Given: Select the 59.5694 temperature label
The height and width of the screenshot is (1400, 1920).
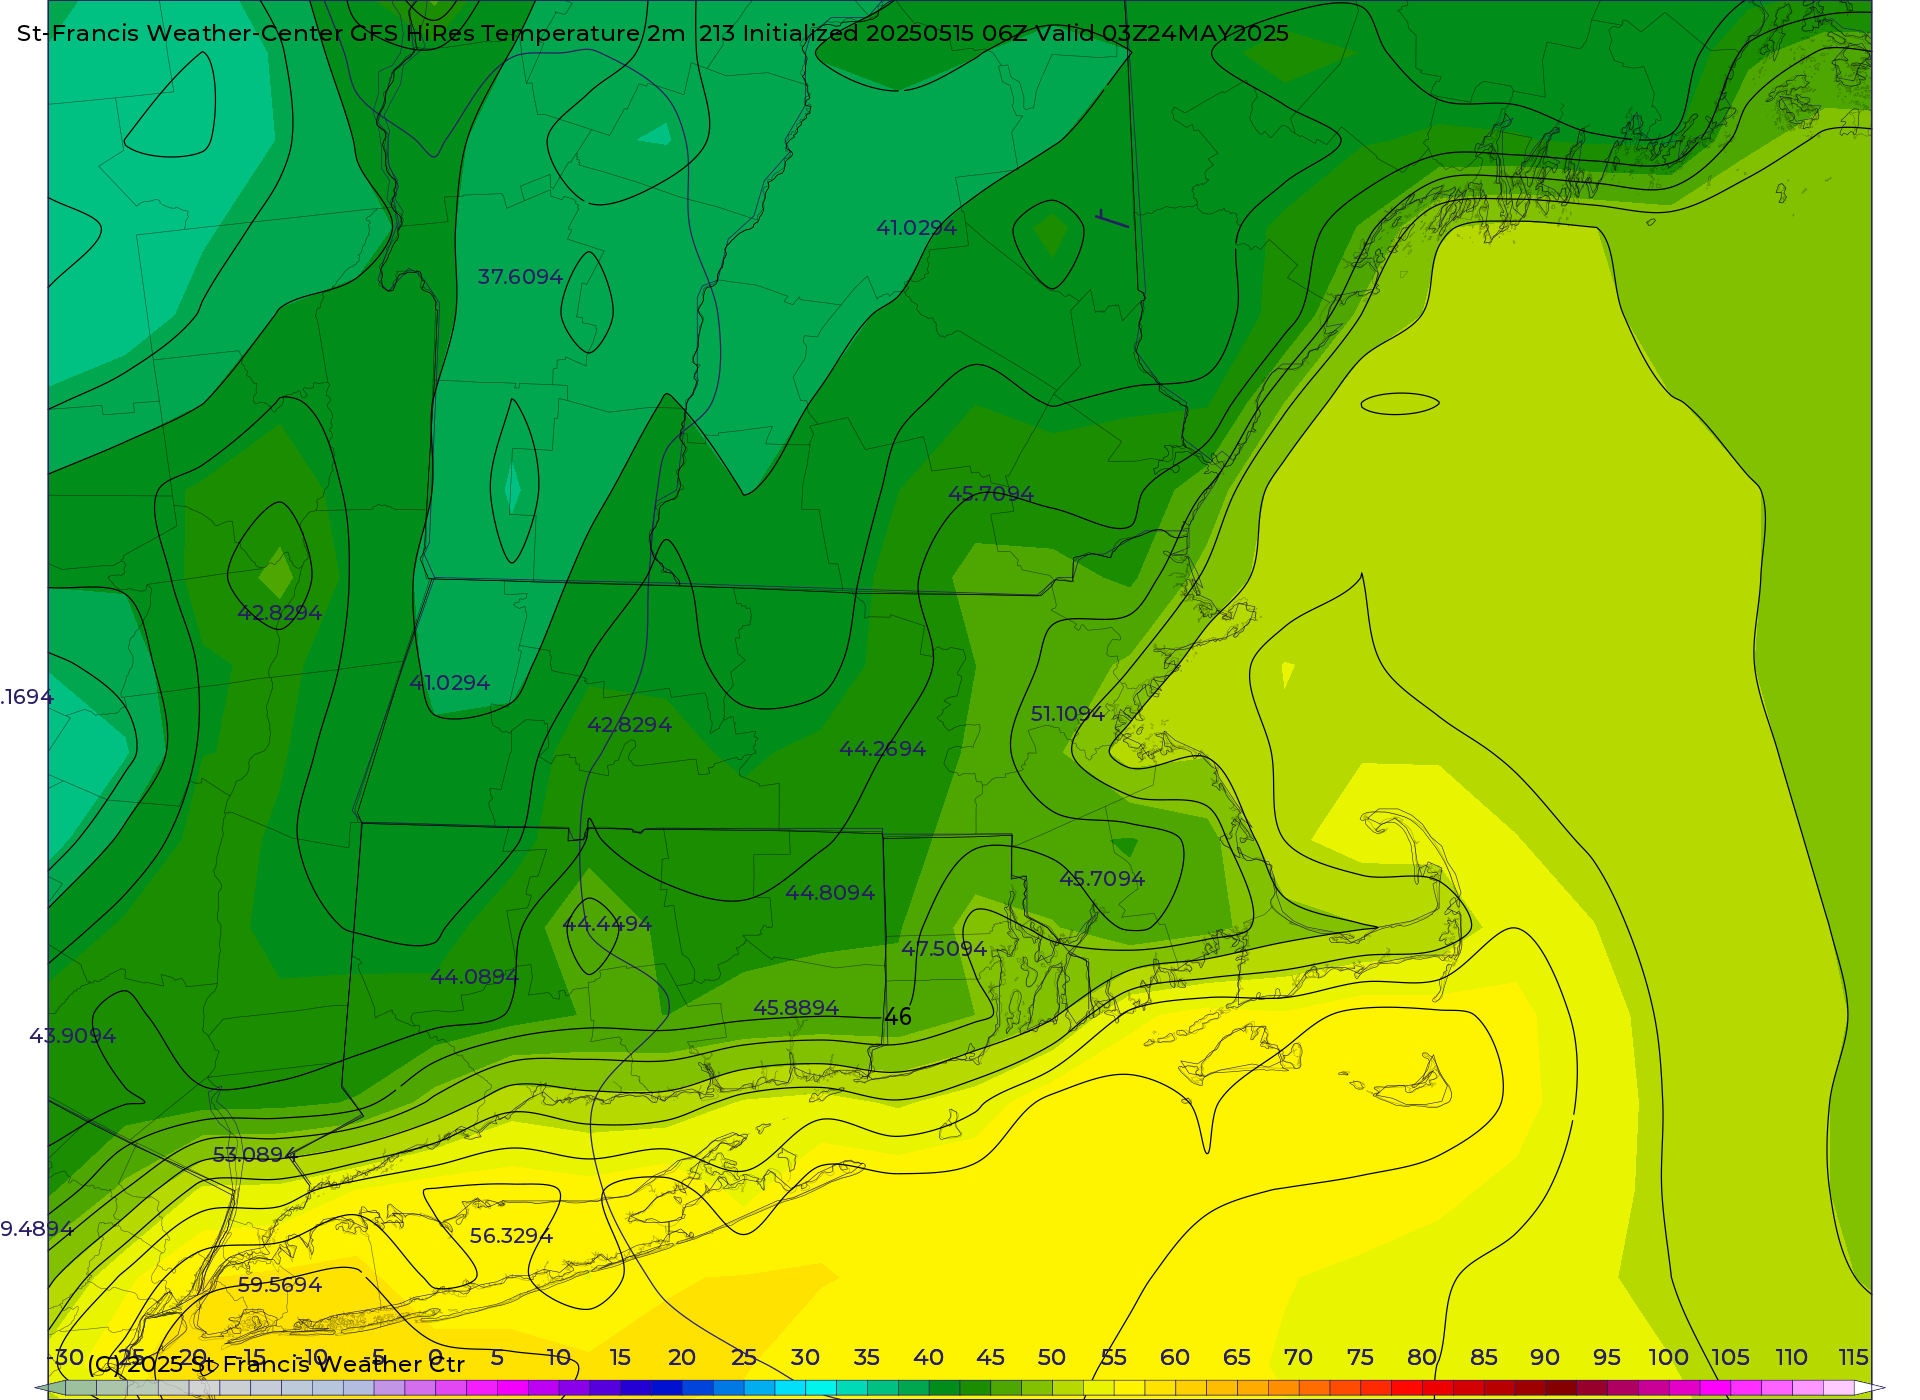Looking at the screenshot, I should click(x=280, y=1285).
